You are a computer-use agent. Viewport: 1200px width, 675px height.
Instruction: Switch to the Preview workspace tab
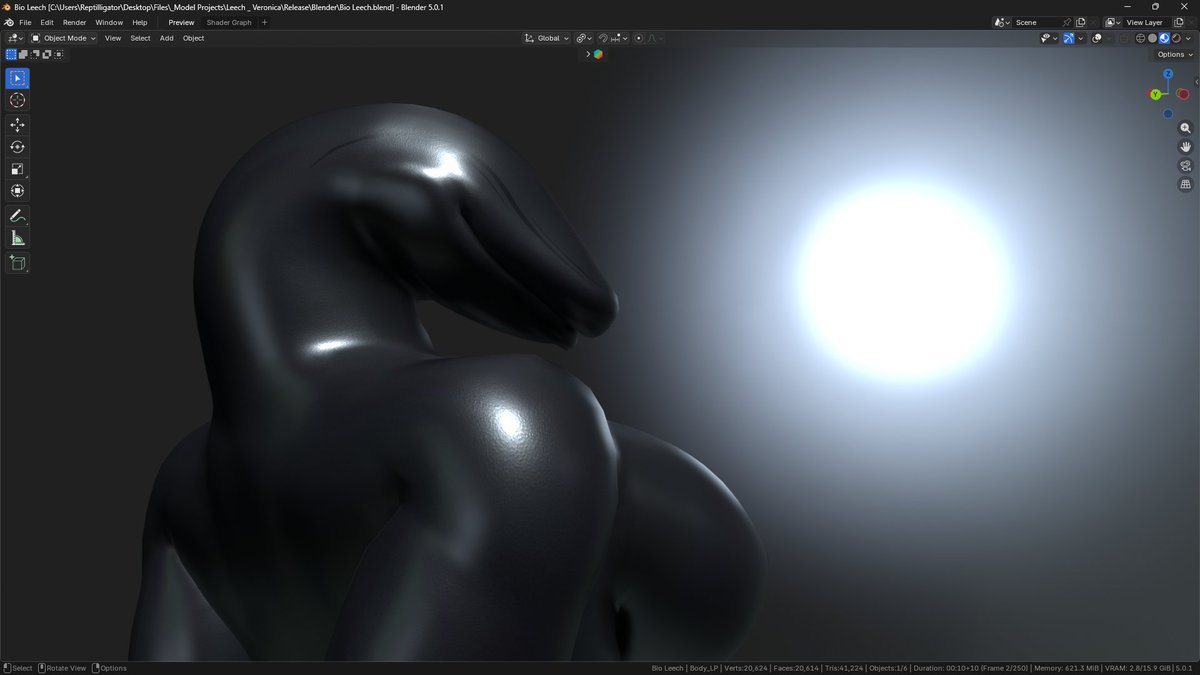click(x=181, y=22)
